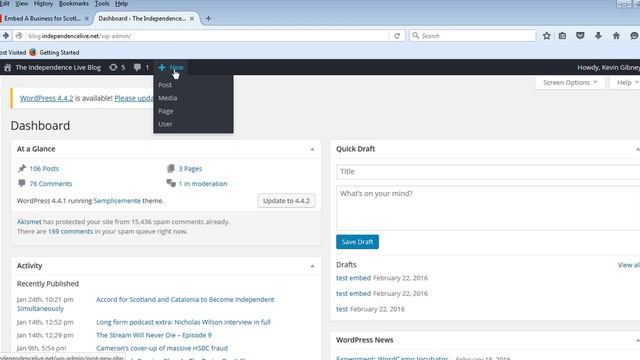The image size is (640, 360).
Task: Click the pin icon beside 106 Posts
Action: pyautogui.click(x=22, y=168)
